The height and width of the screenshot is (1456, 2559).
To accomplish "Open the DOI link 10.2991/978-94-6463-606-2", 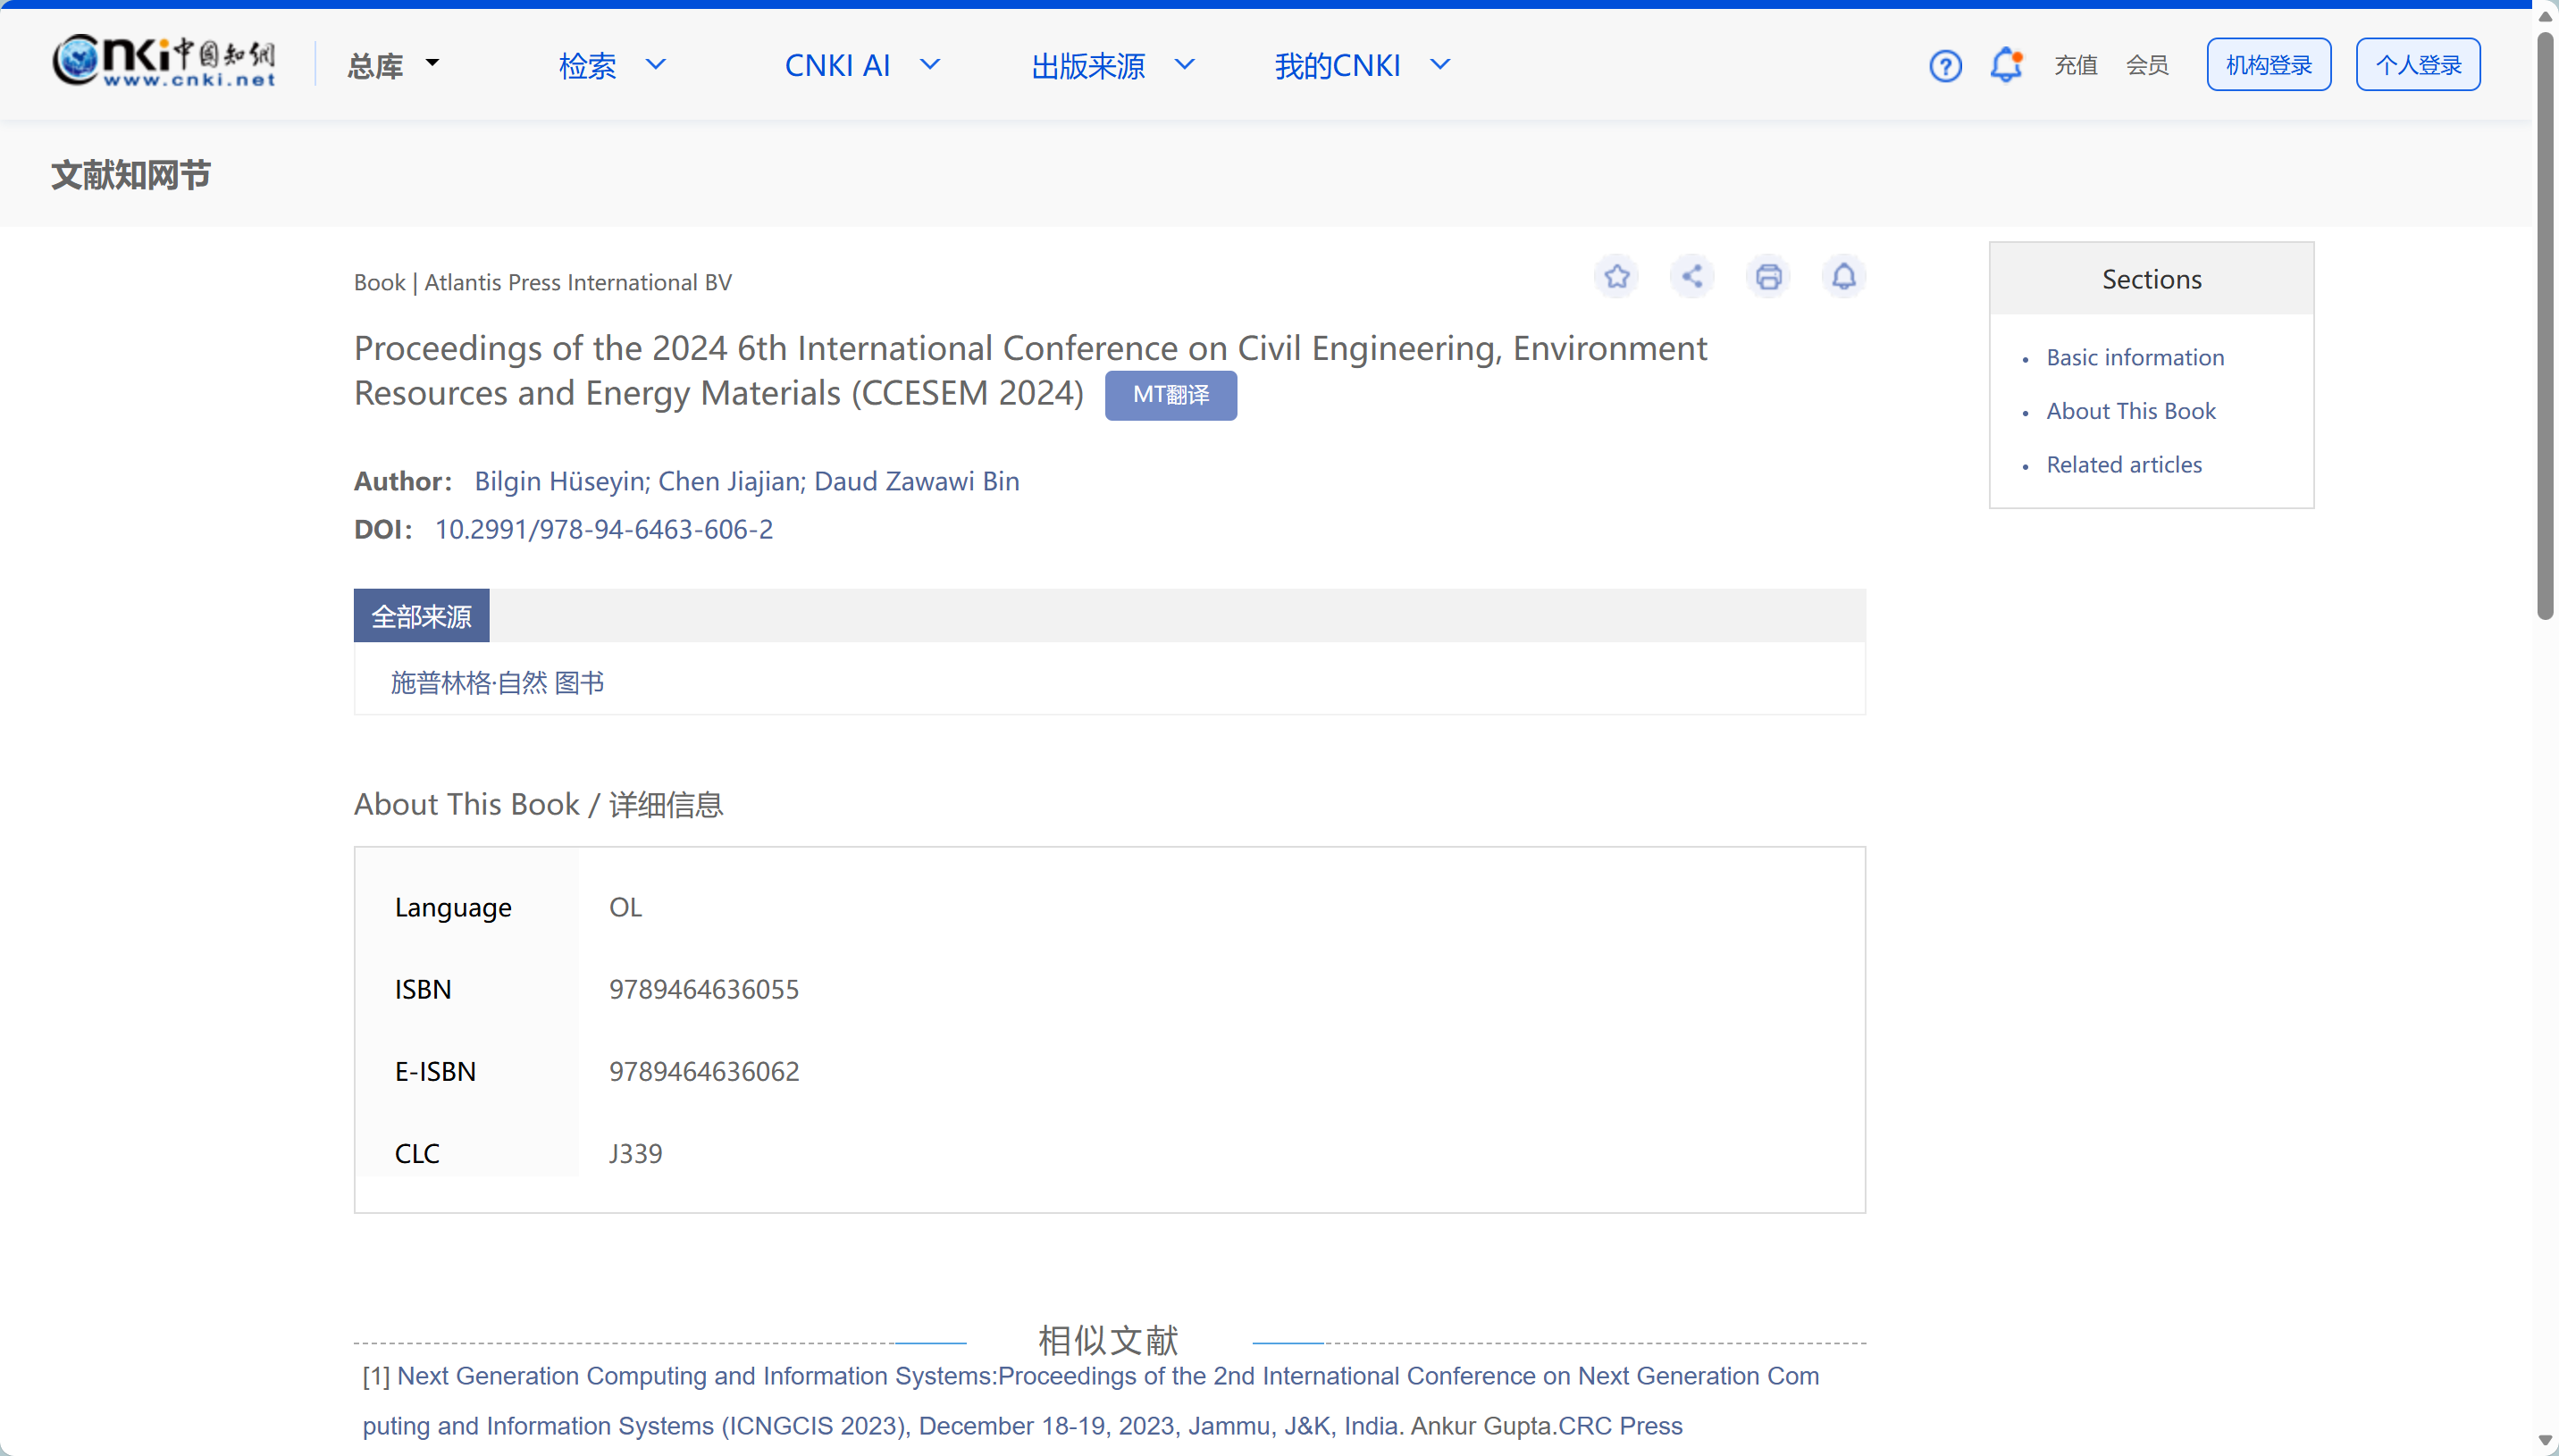I will click(x=603, y=529).
